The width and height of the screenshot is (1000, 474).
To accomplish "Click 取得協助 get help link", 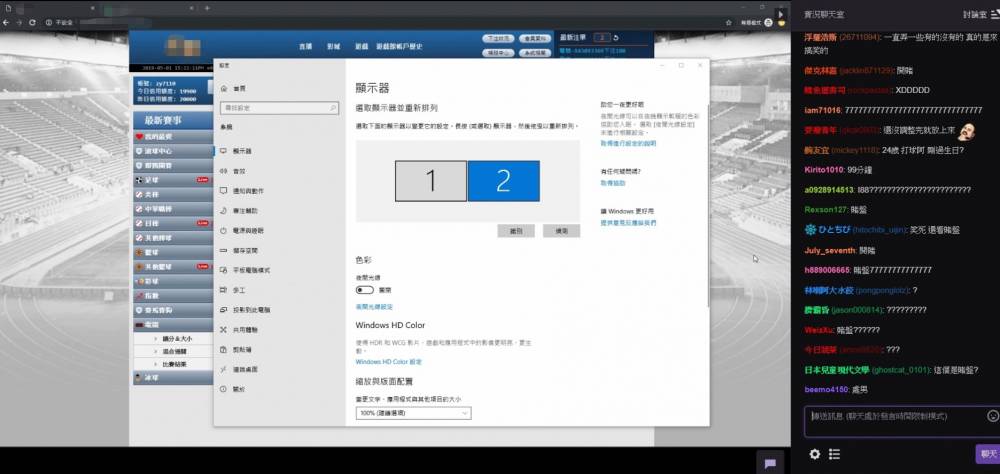I will point(613,183).
